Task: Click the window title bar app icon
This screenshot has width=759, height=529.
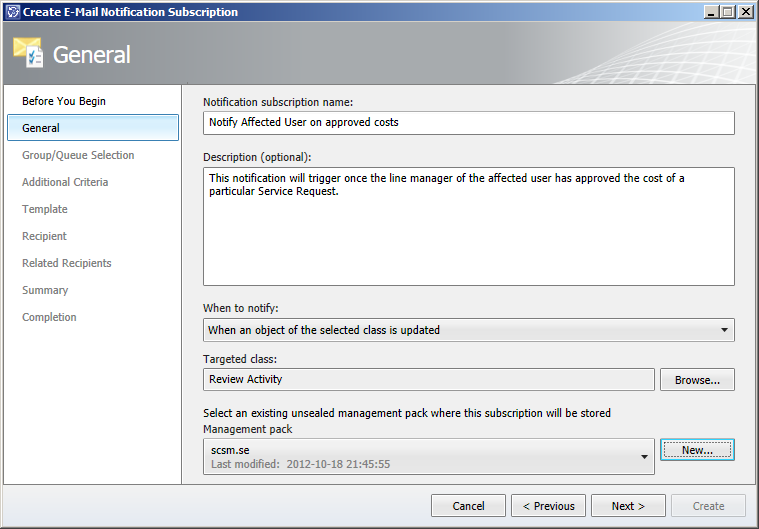Action: pyautogui.click(x=13, y=12)
